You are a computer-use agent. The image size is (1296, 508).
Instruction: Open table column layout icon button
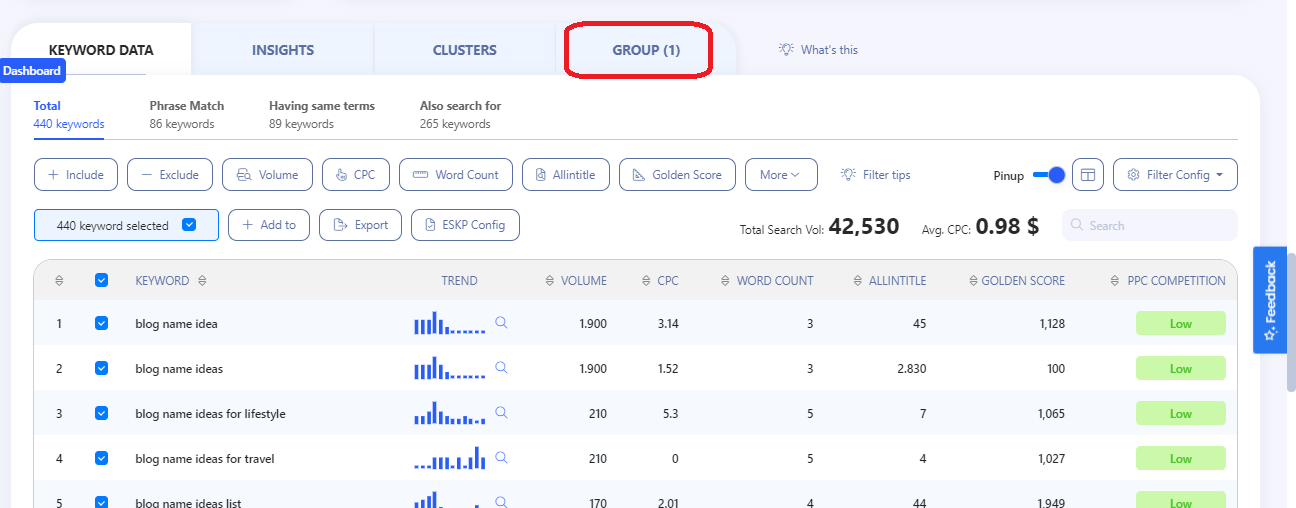(x=1088, y=175)
